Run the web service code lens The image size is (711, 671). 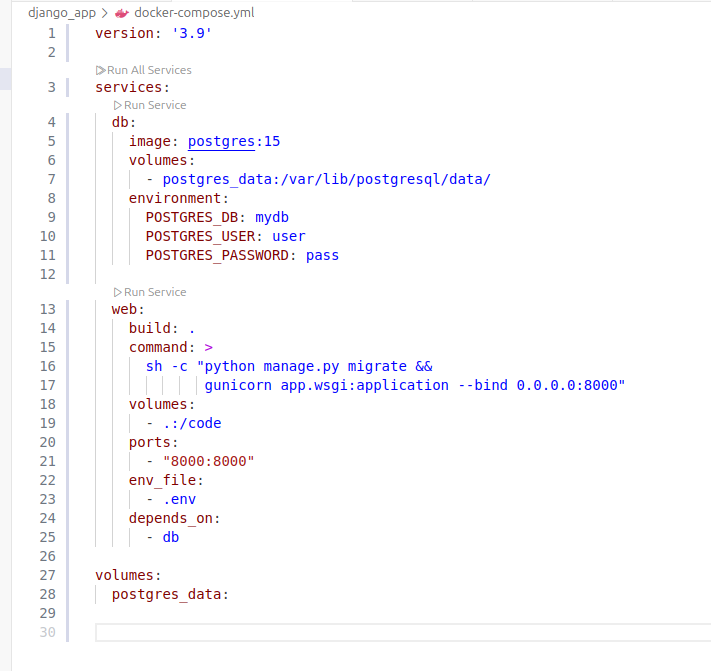150,292
